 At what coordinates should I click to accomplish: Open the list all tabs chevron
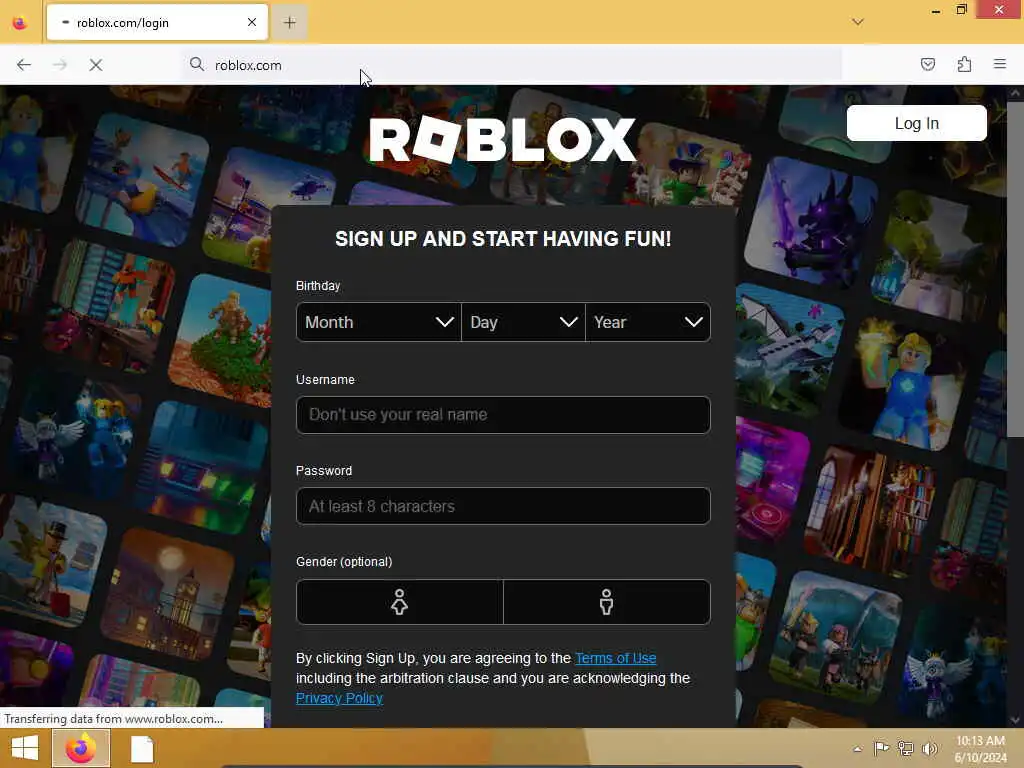pos(857,22)
